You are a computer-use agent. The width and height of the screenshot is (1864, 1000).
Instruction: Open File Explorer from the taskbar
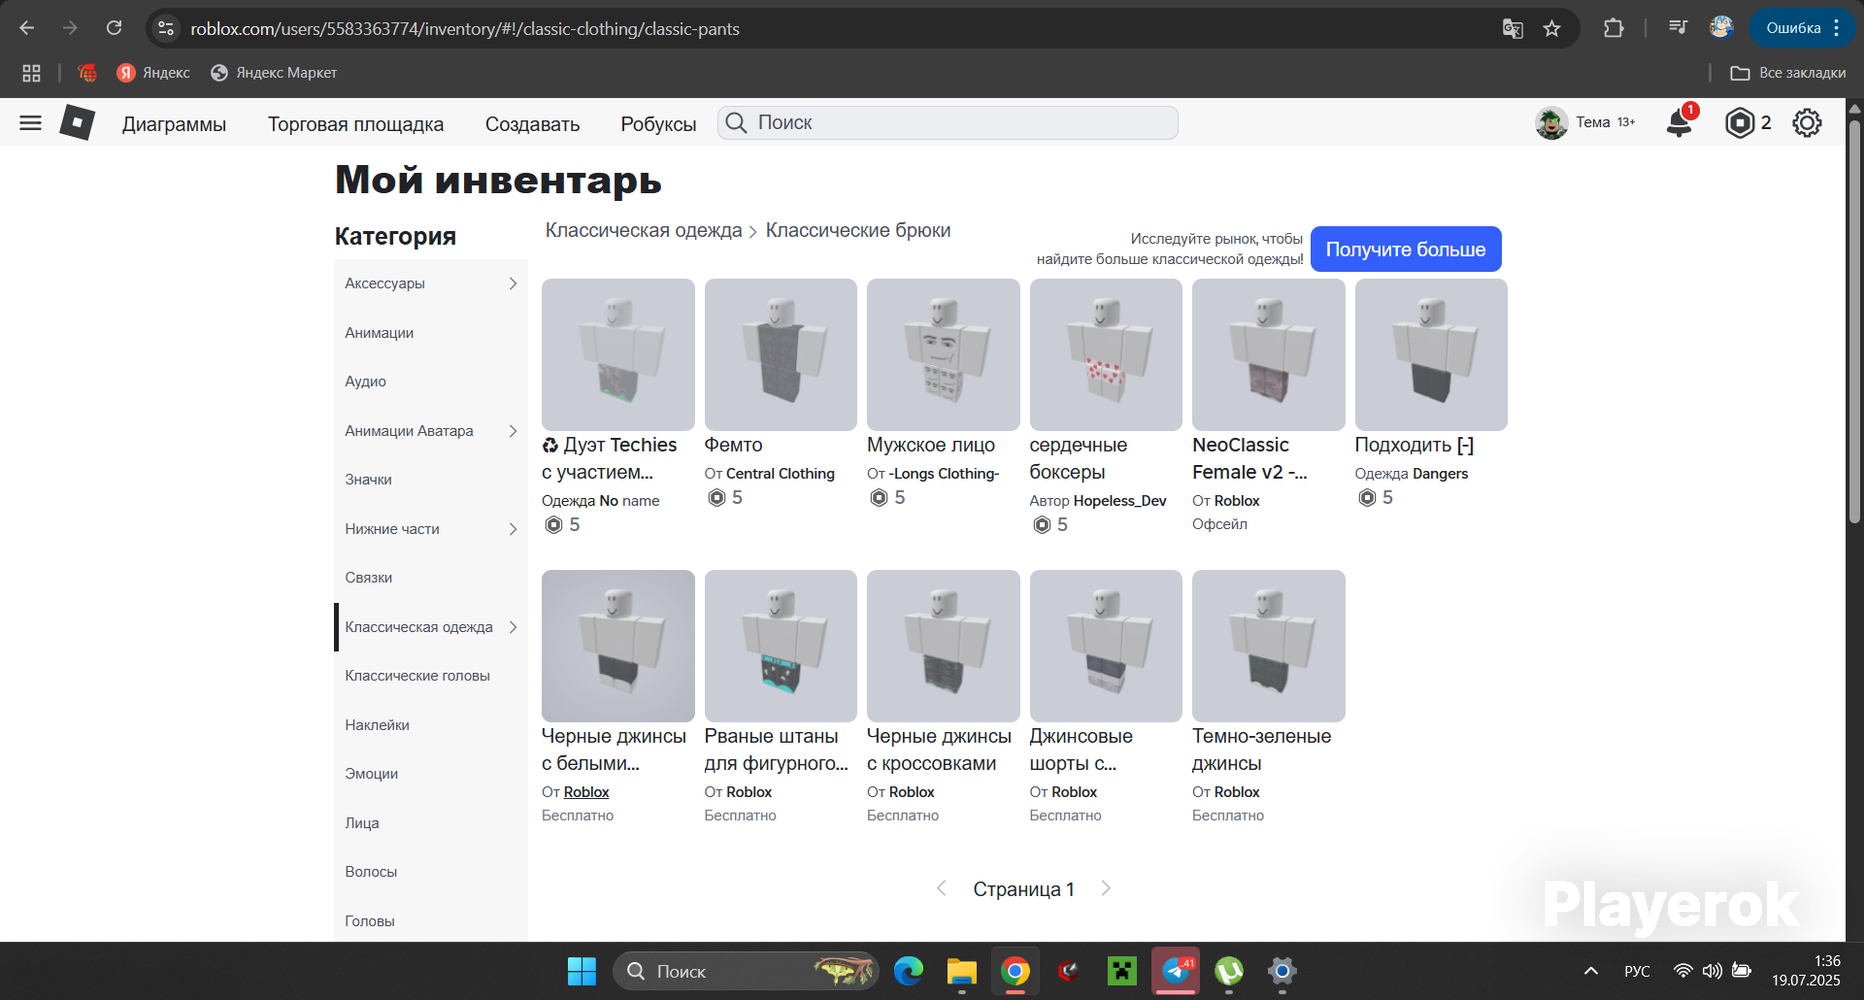tap(962, 971)
